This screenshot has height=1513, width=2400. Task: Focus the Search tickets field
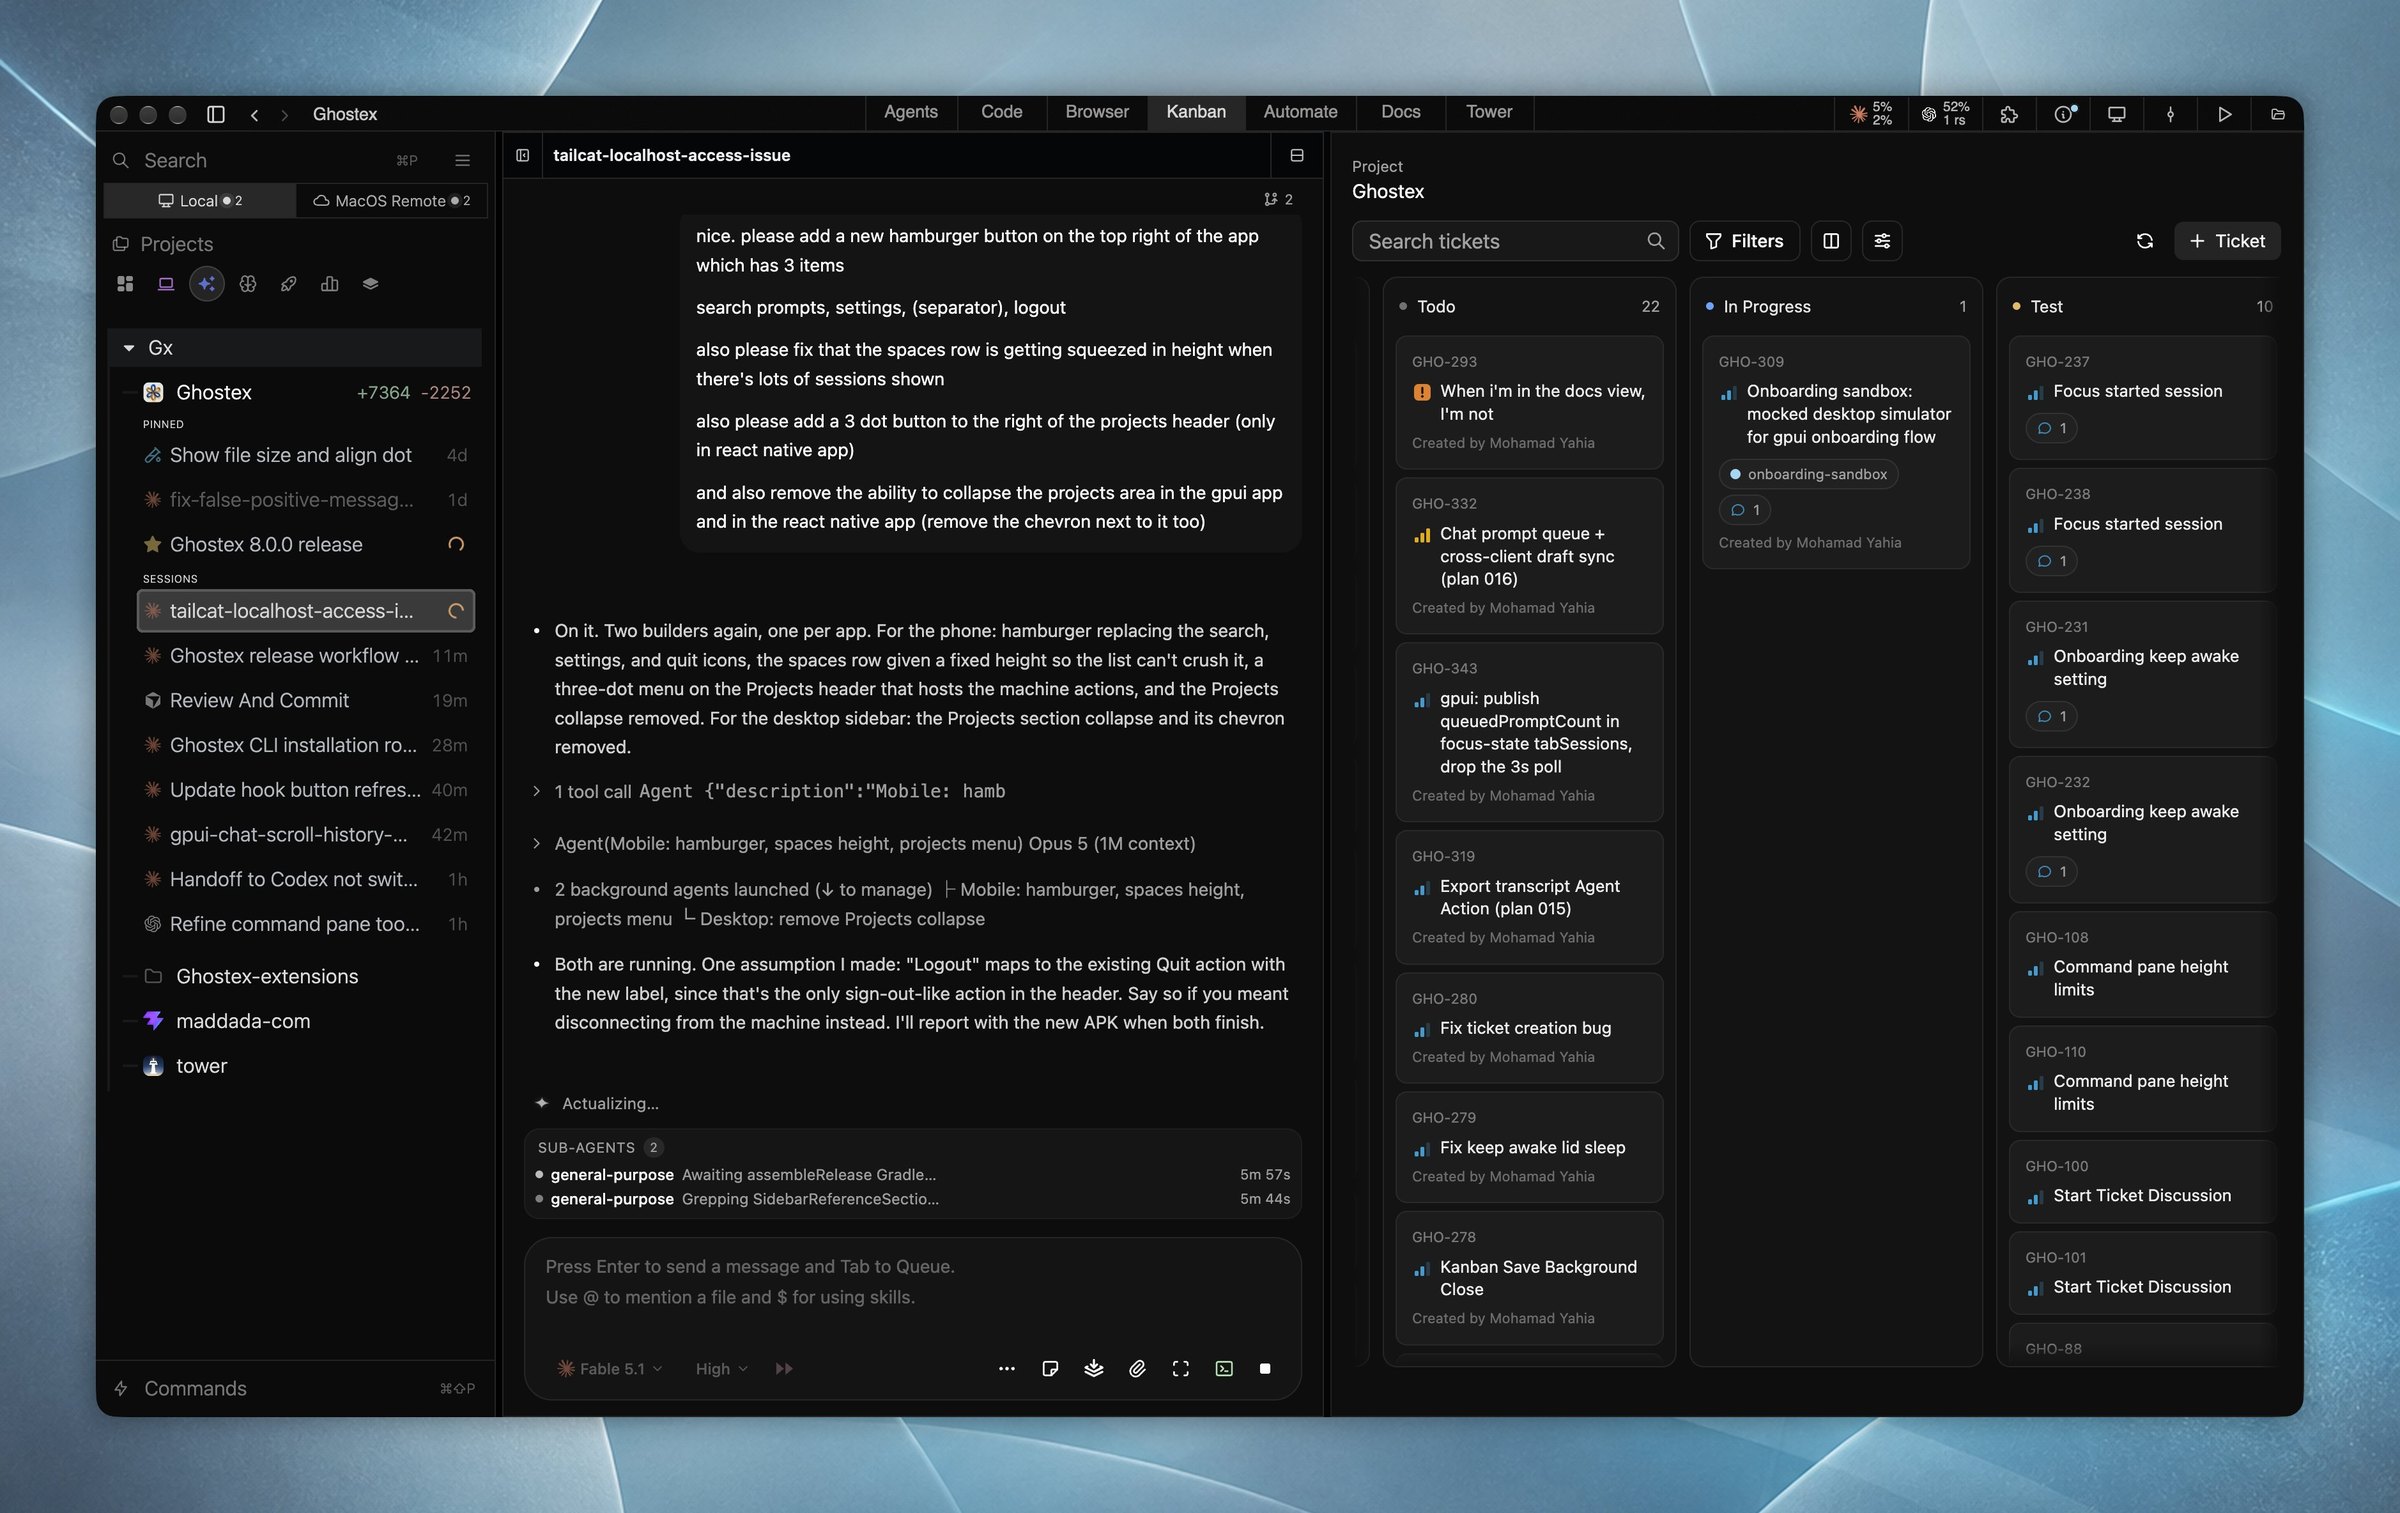pyautogui.click(x=1514, y=241)
